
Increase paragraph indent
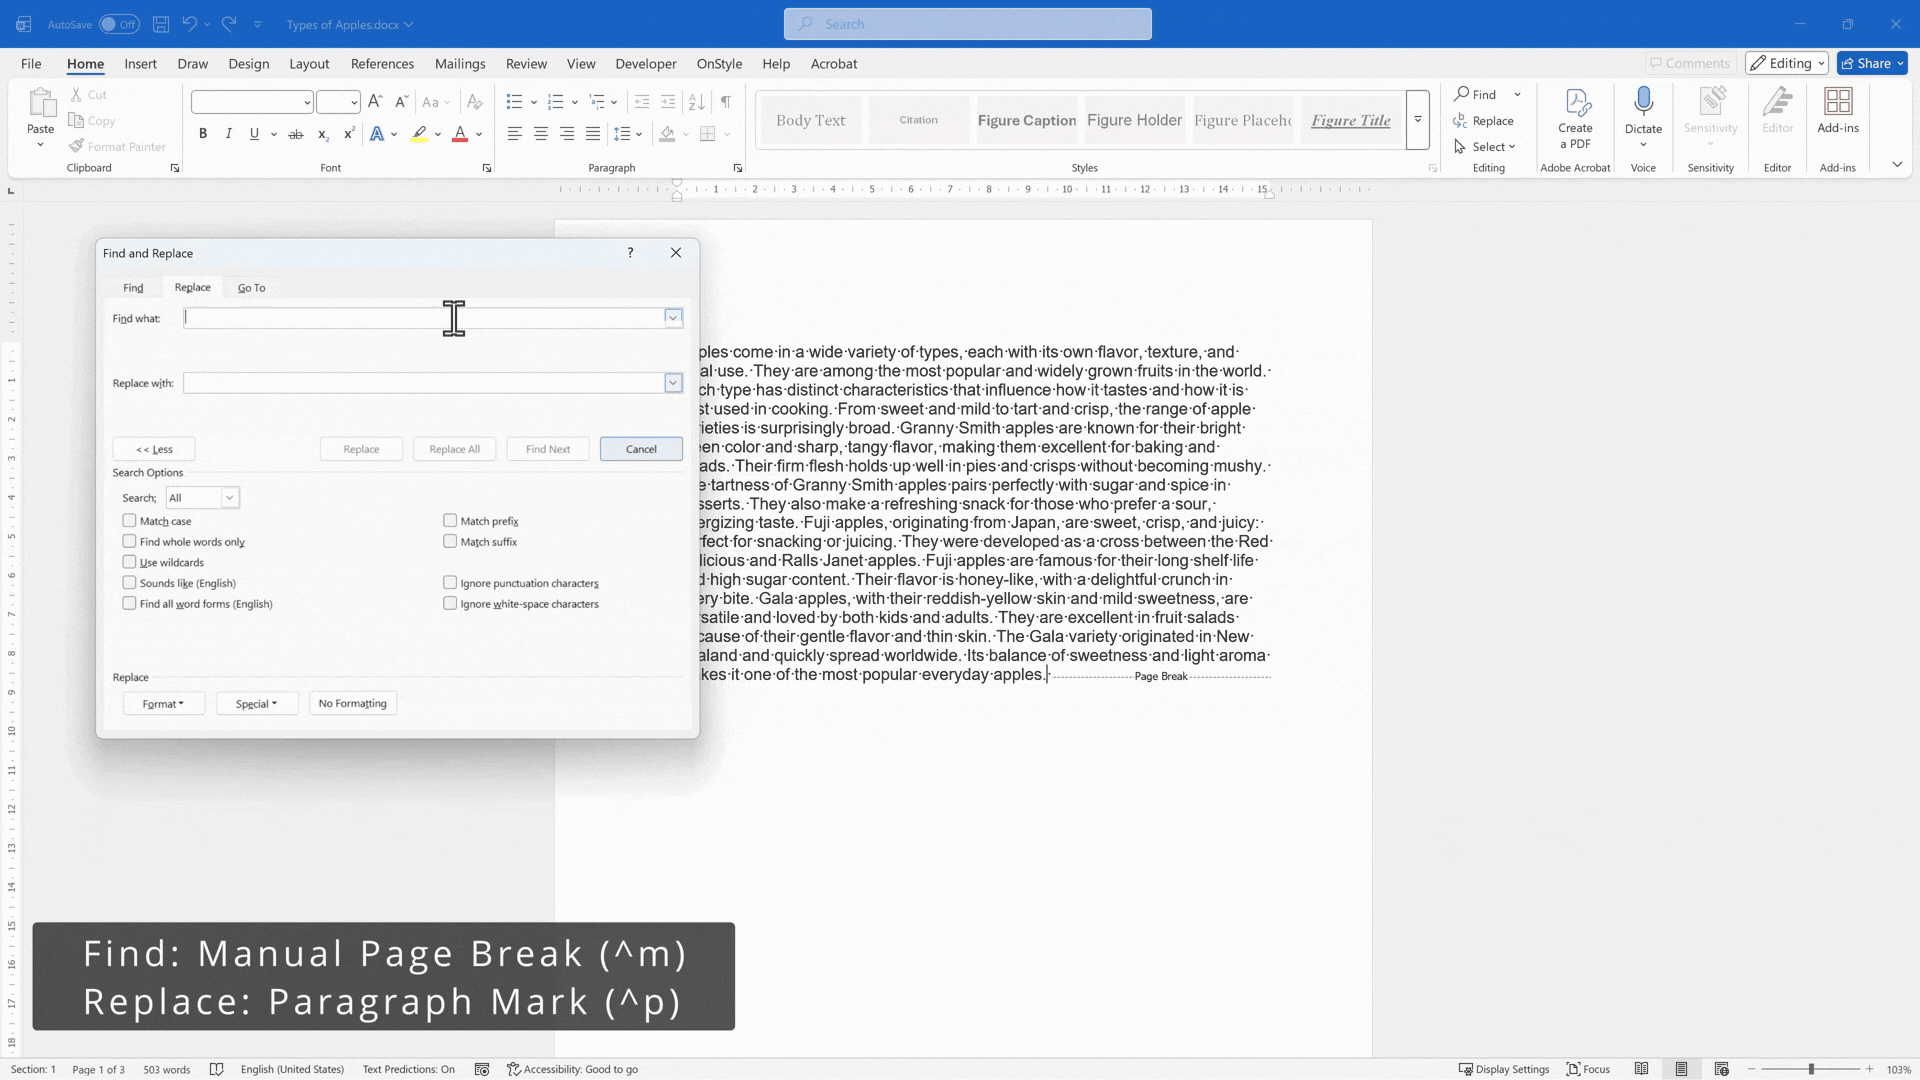coord(668,102)
